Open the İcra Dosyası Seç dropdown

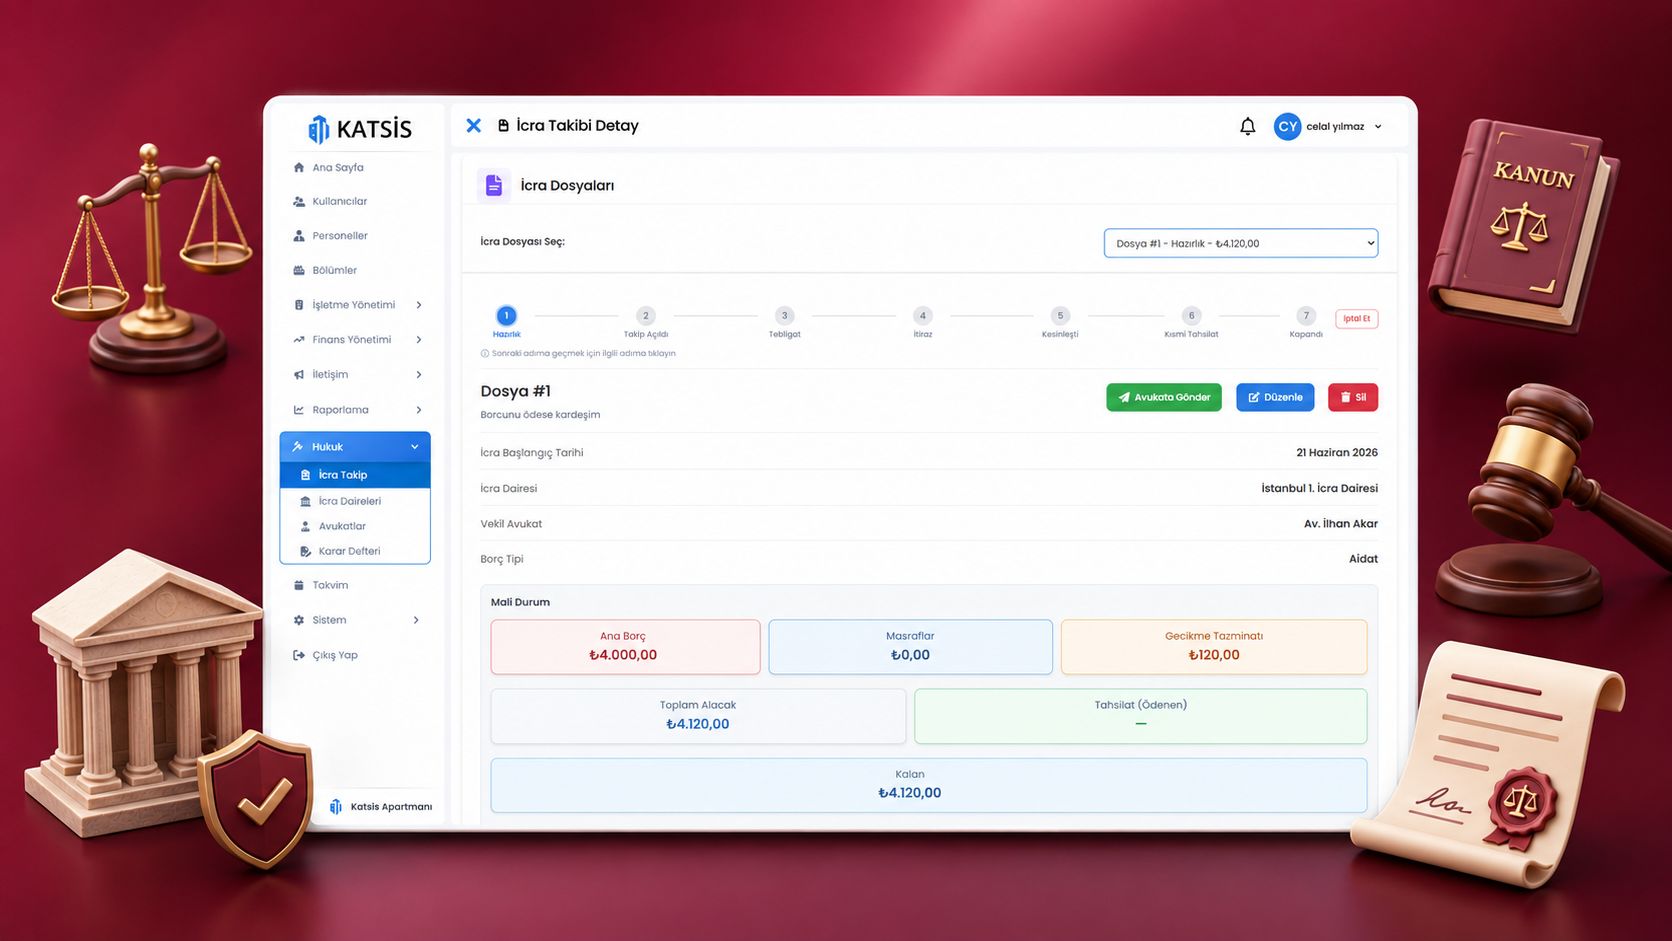tap(1240, 243)
